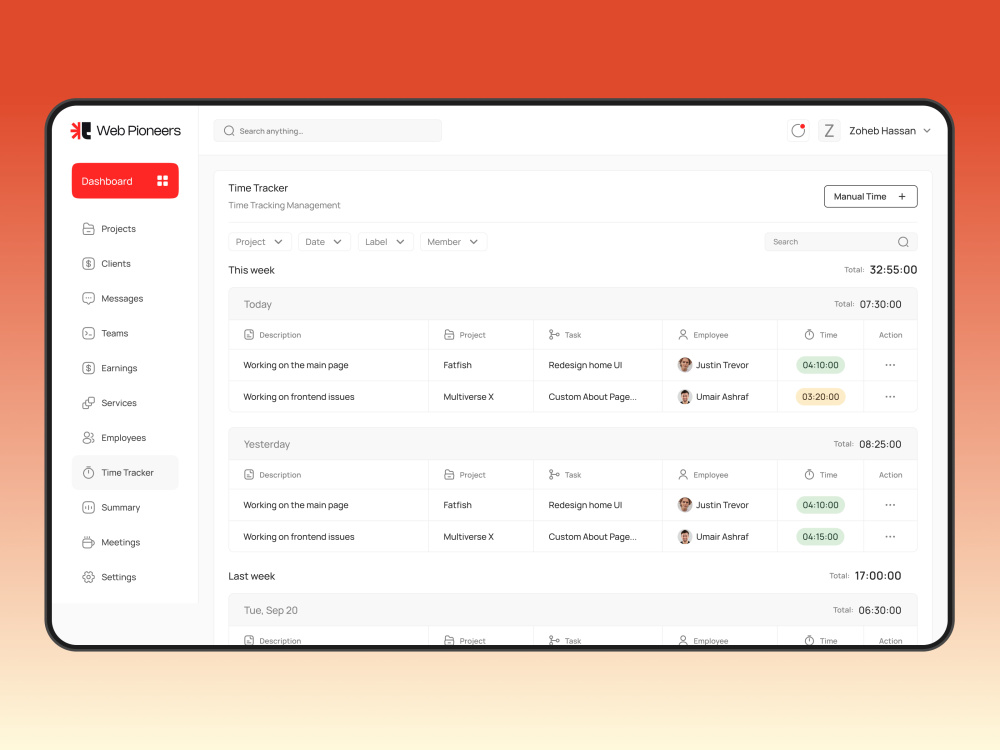Image resolution: width=1000 pixels, height=750 pixels.
Task: Click the Messages chat bubble icon
Action: point(88,298)
